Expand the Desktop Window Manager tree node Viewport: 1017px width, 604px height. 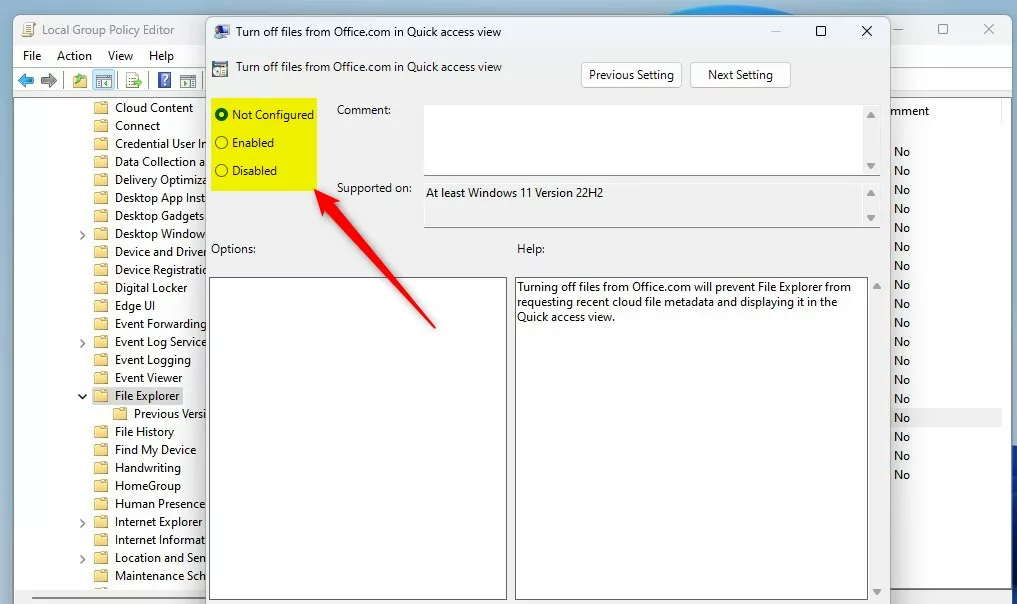pos(82,235)
